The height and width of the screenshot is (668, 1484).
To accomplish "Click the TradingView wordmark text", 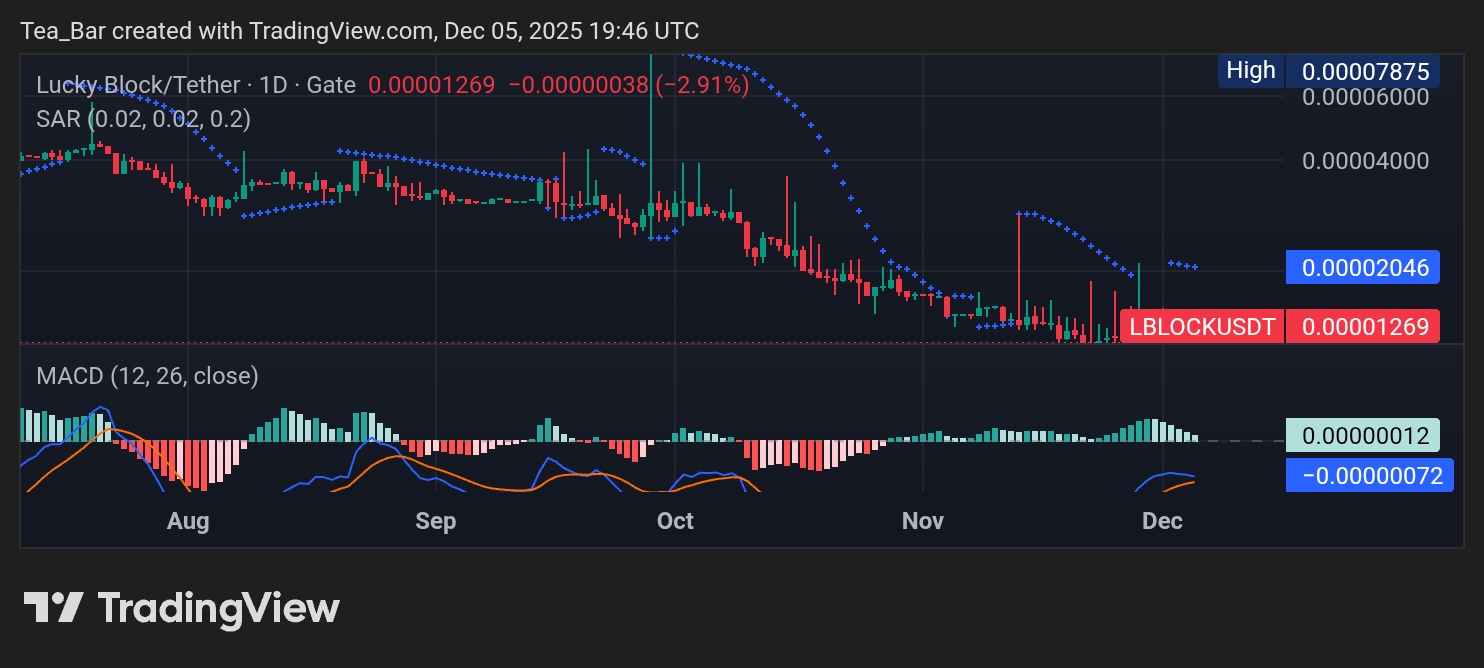I will 219,608.
